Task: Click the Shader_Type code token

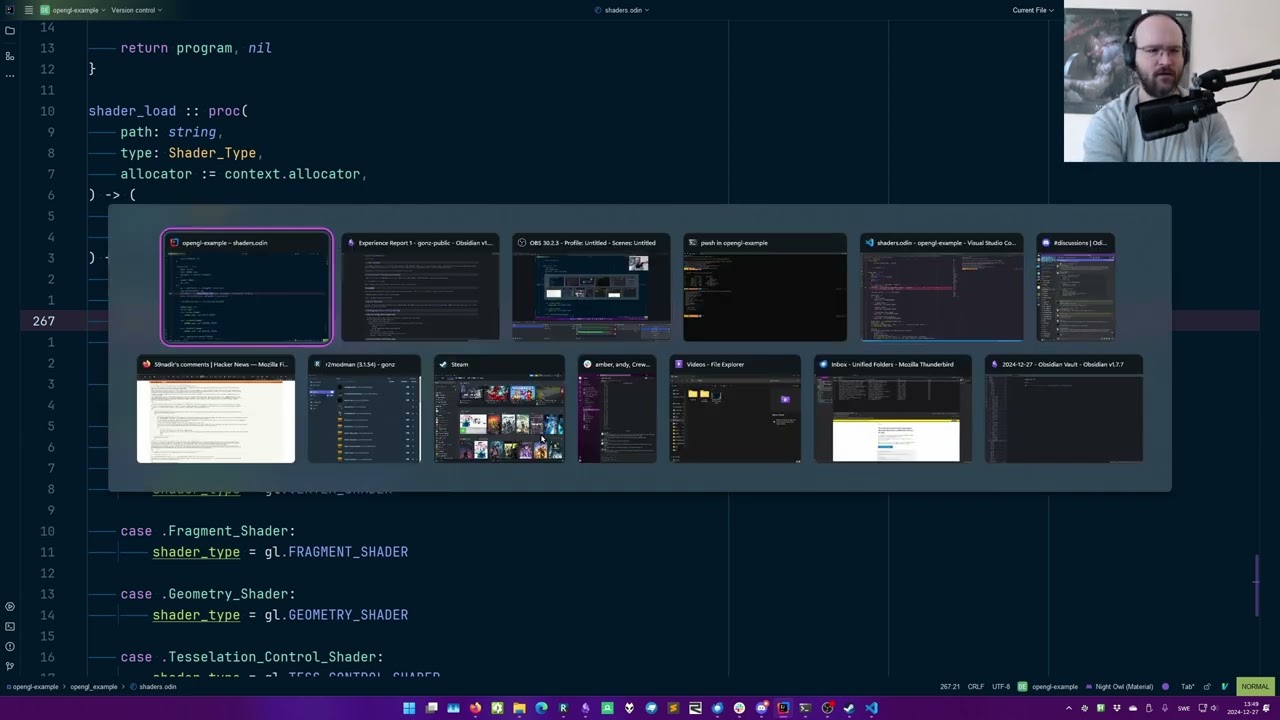Action: click(212, 153)
